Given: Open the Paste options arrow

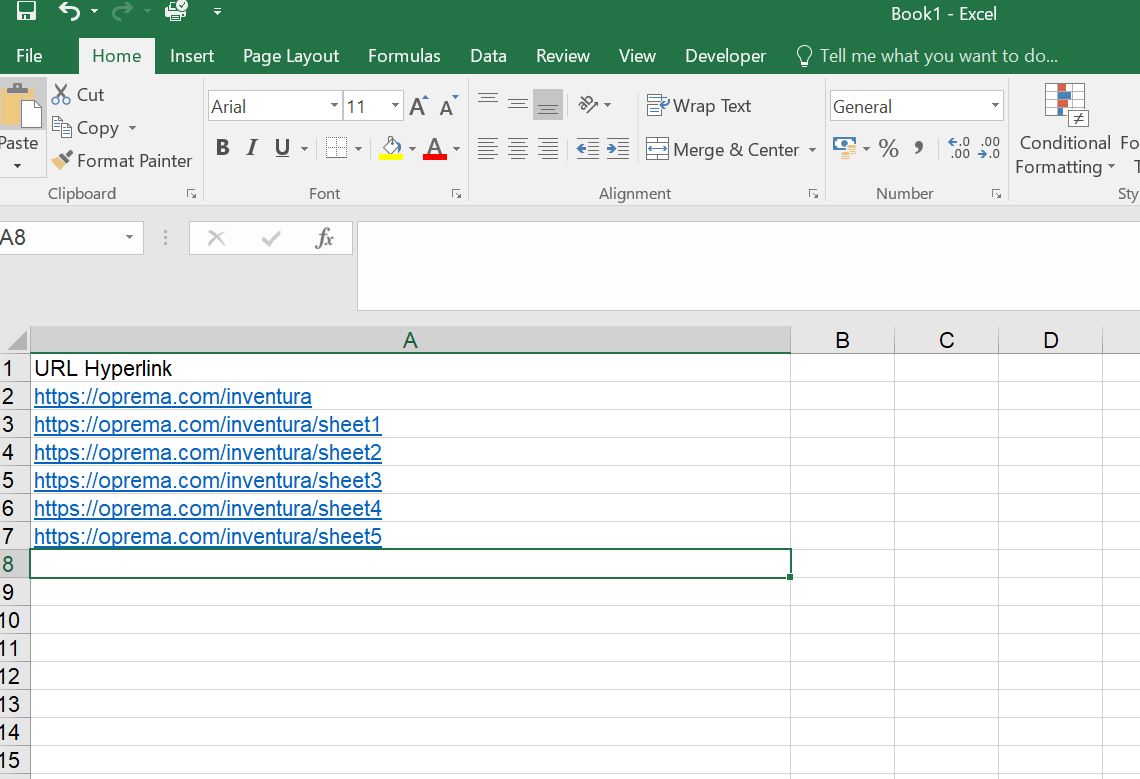Looking at the screenshot, I should coord(17,167).
